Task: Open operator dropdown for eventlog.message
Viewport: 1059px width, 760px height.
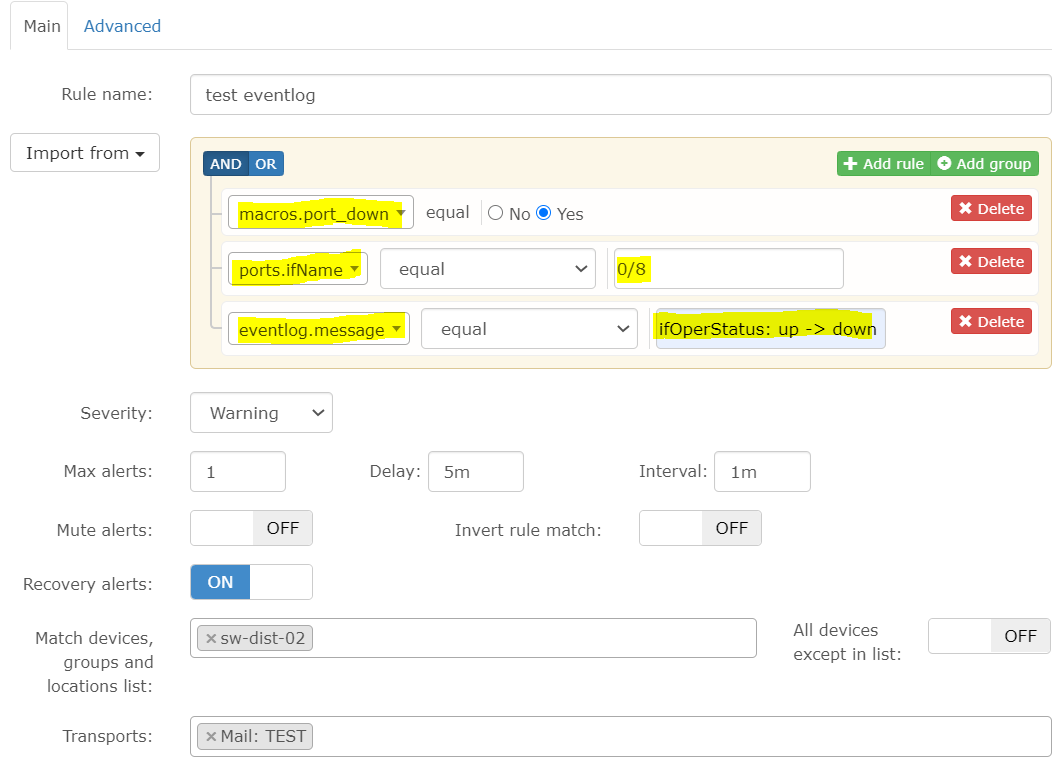Action: [528, 329]
